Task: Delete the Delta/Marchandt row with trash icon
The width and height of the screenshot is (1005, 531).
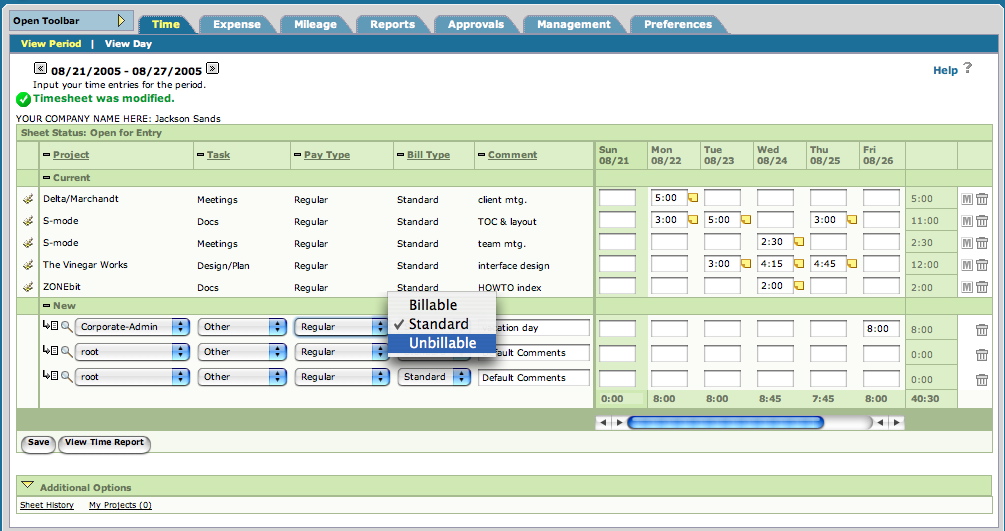Action: point(982,199)
